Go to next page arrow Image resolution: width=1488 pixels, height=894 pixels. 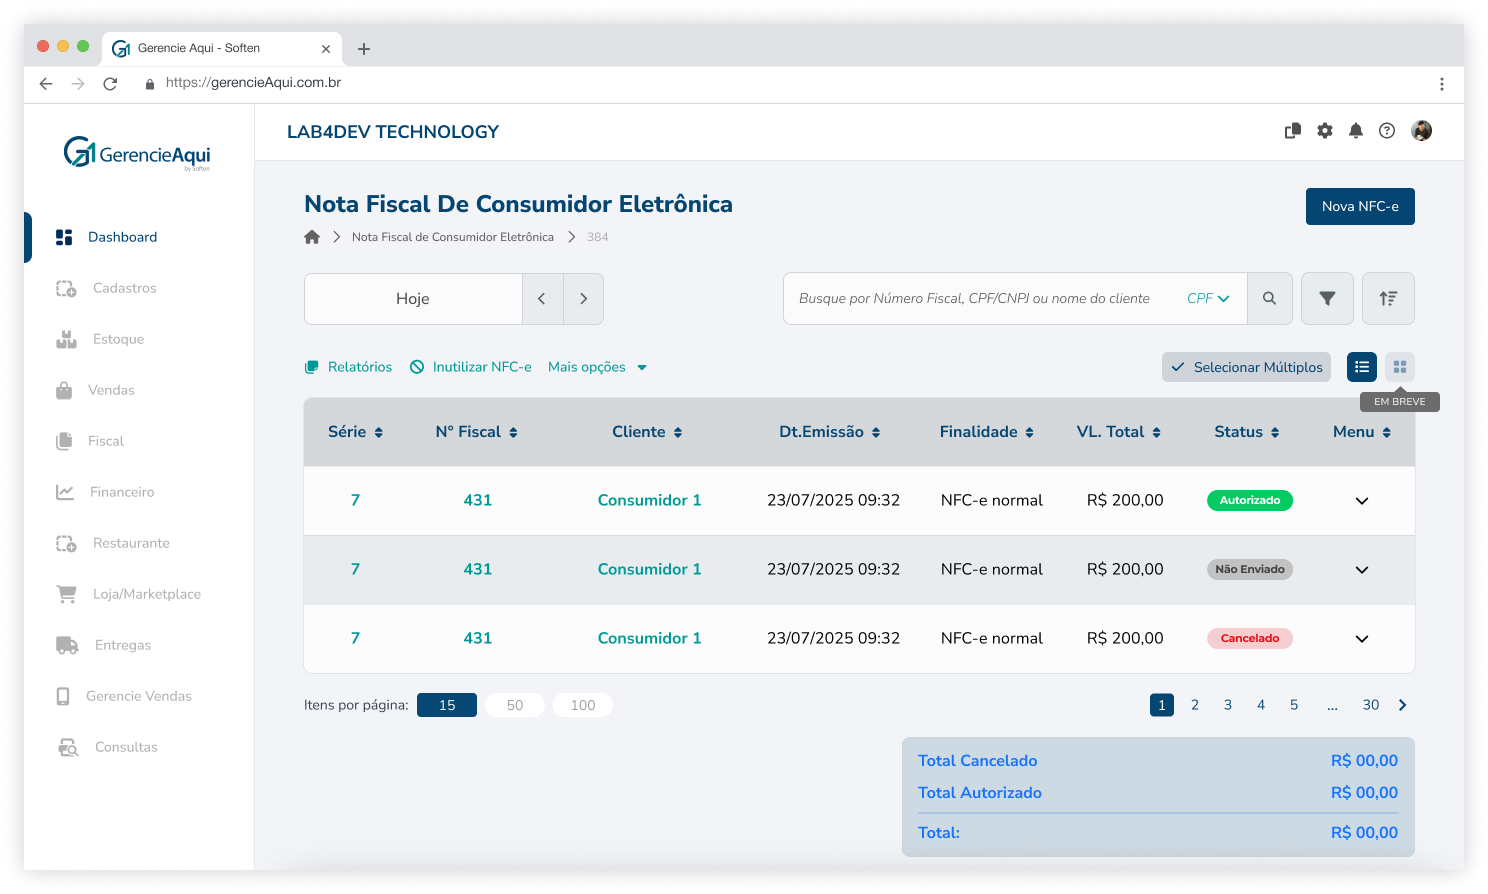click(x=1403, y=705)
